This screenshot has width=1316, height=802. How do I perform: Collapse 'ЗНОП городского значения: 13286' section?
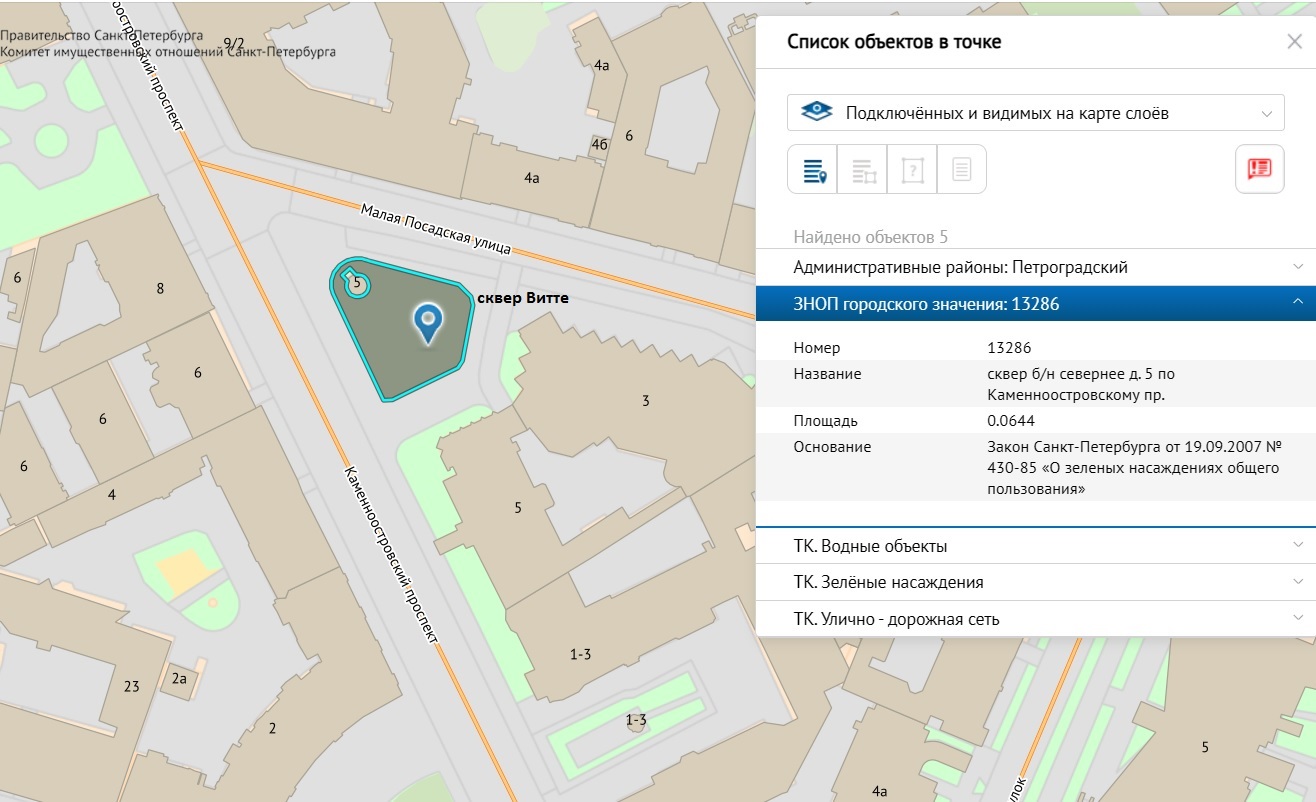click(x=1035, y=303)
